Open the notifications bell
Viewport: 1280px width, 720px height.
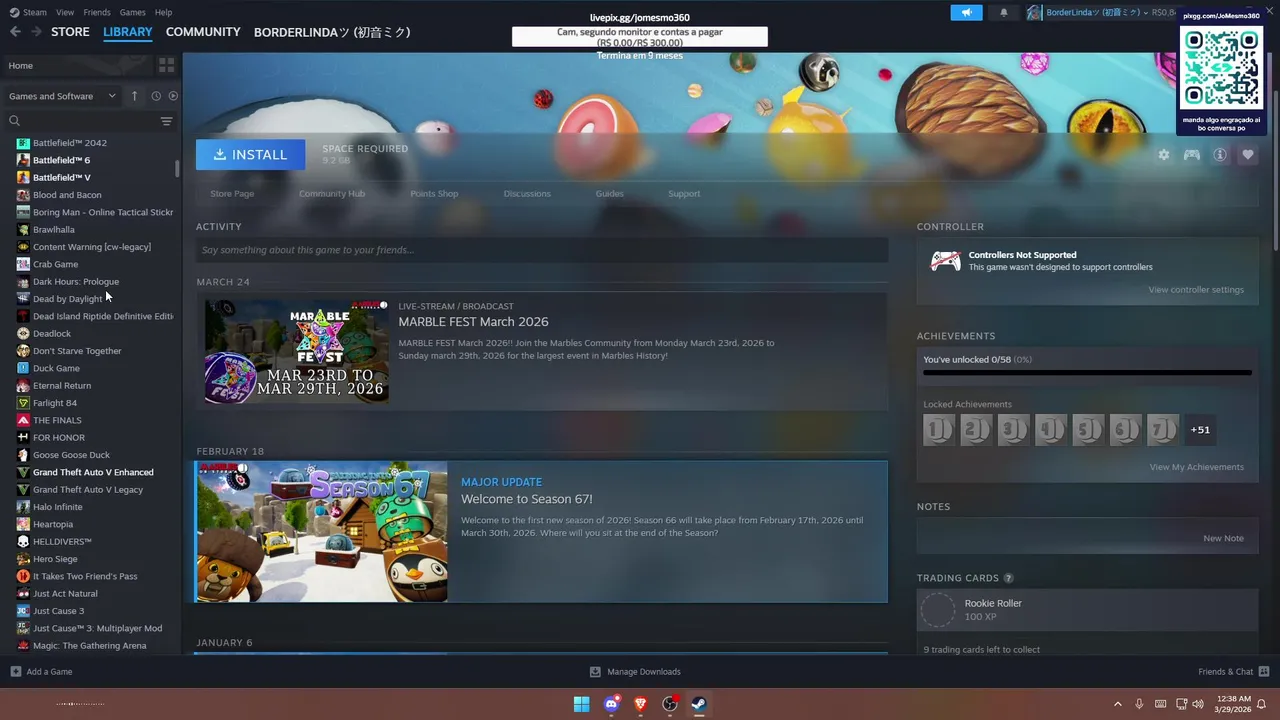1004,13
